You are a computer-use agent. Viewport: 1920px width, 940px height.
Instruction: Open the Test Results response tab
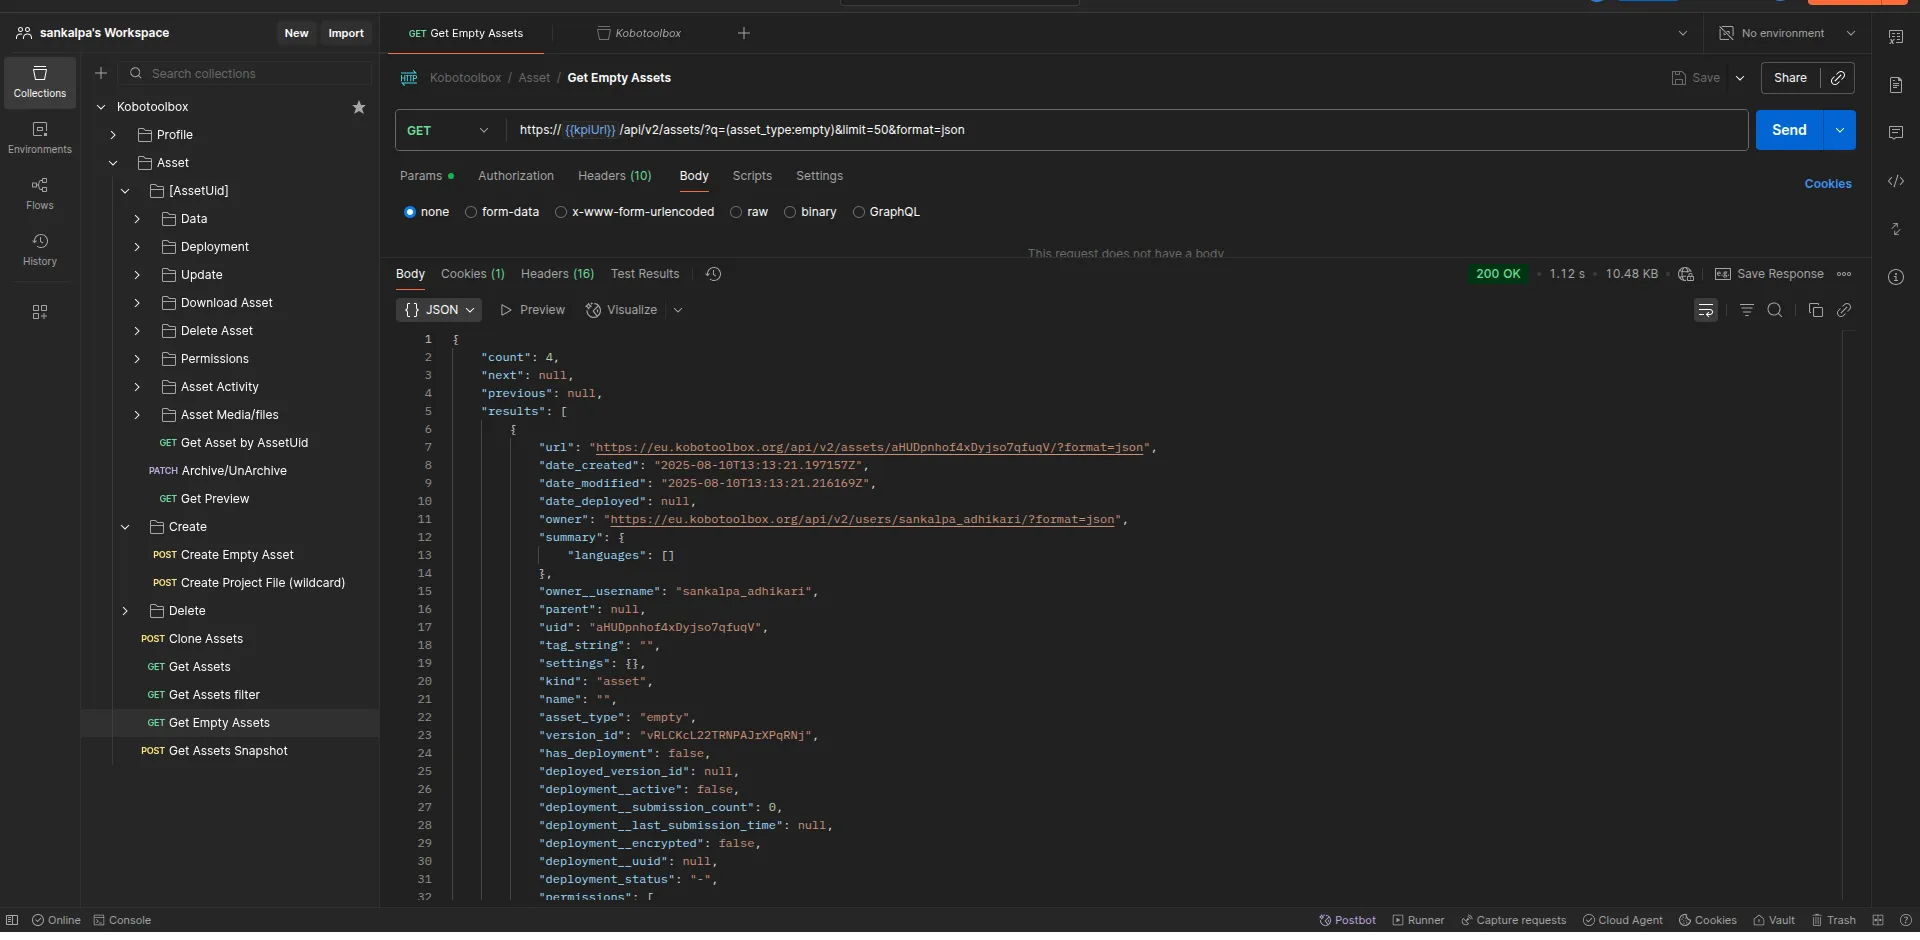click(x=644, y=274)
